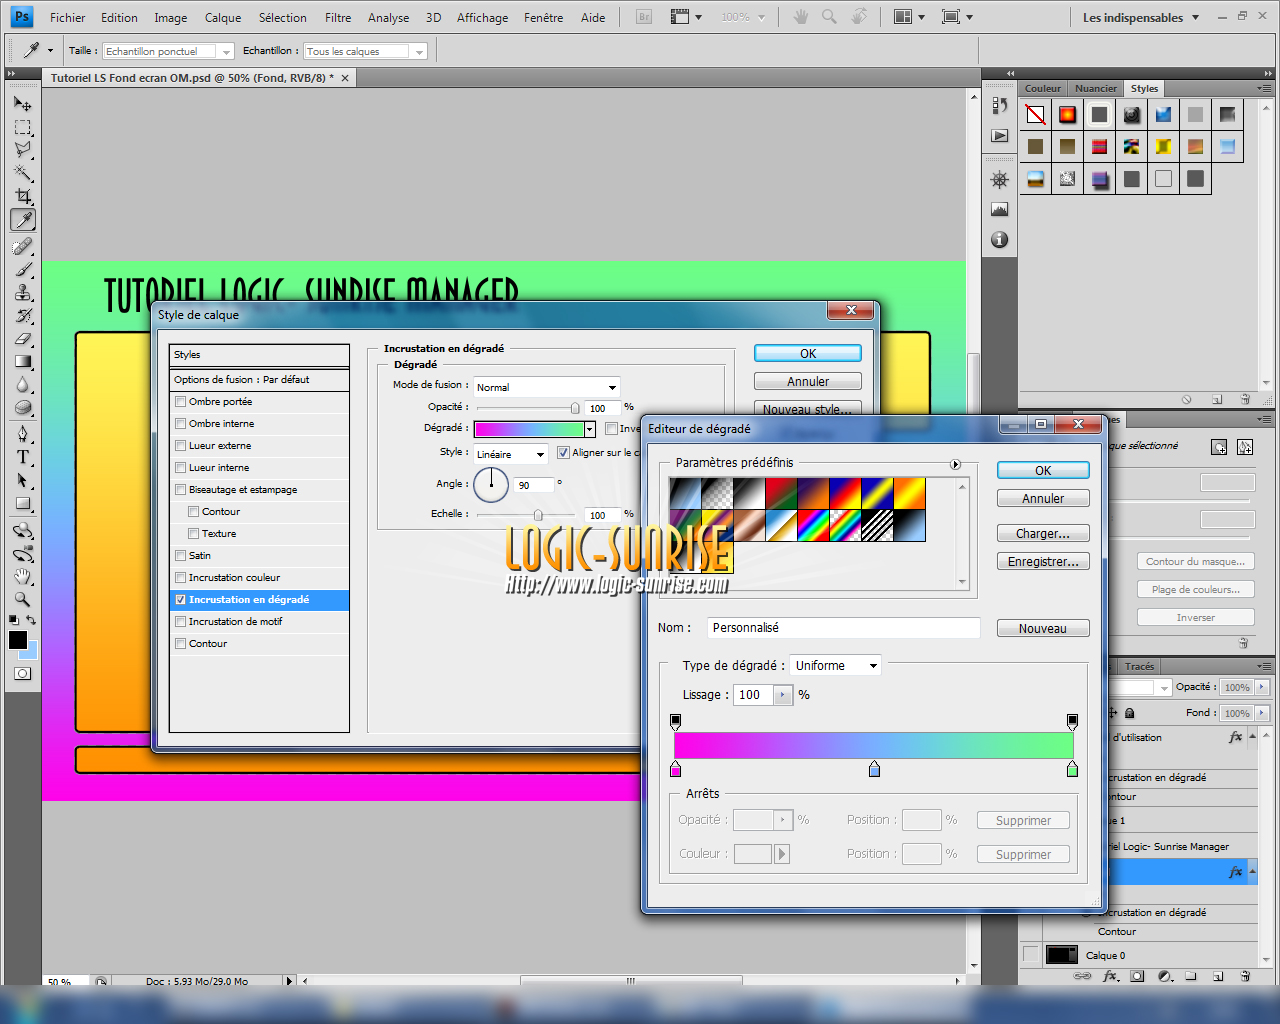This screenshot has width=1280, height=1024.
Task: Open the Filtre menu
Action: (x=338, y=17)
